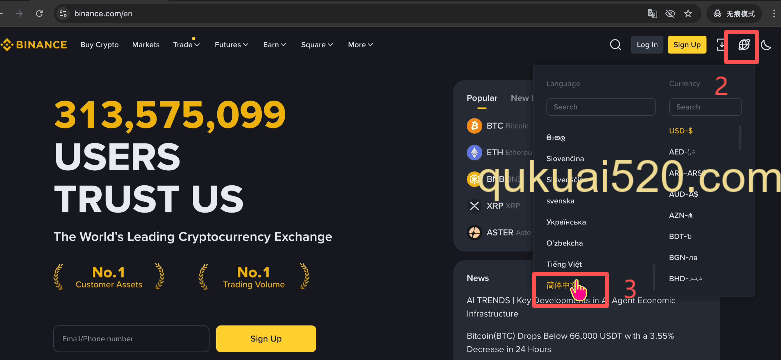Click the app download icon in header
The height and width of the screenshot is (360, 781).
coord(721,45)
